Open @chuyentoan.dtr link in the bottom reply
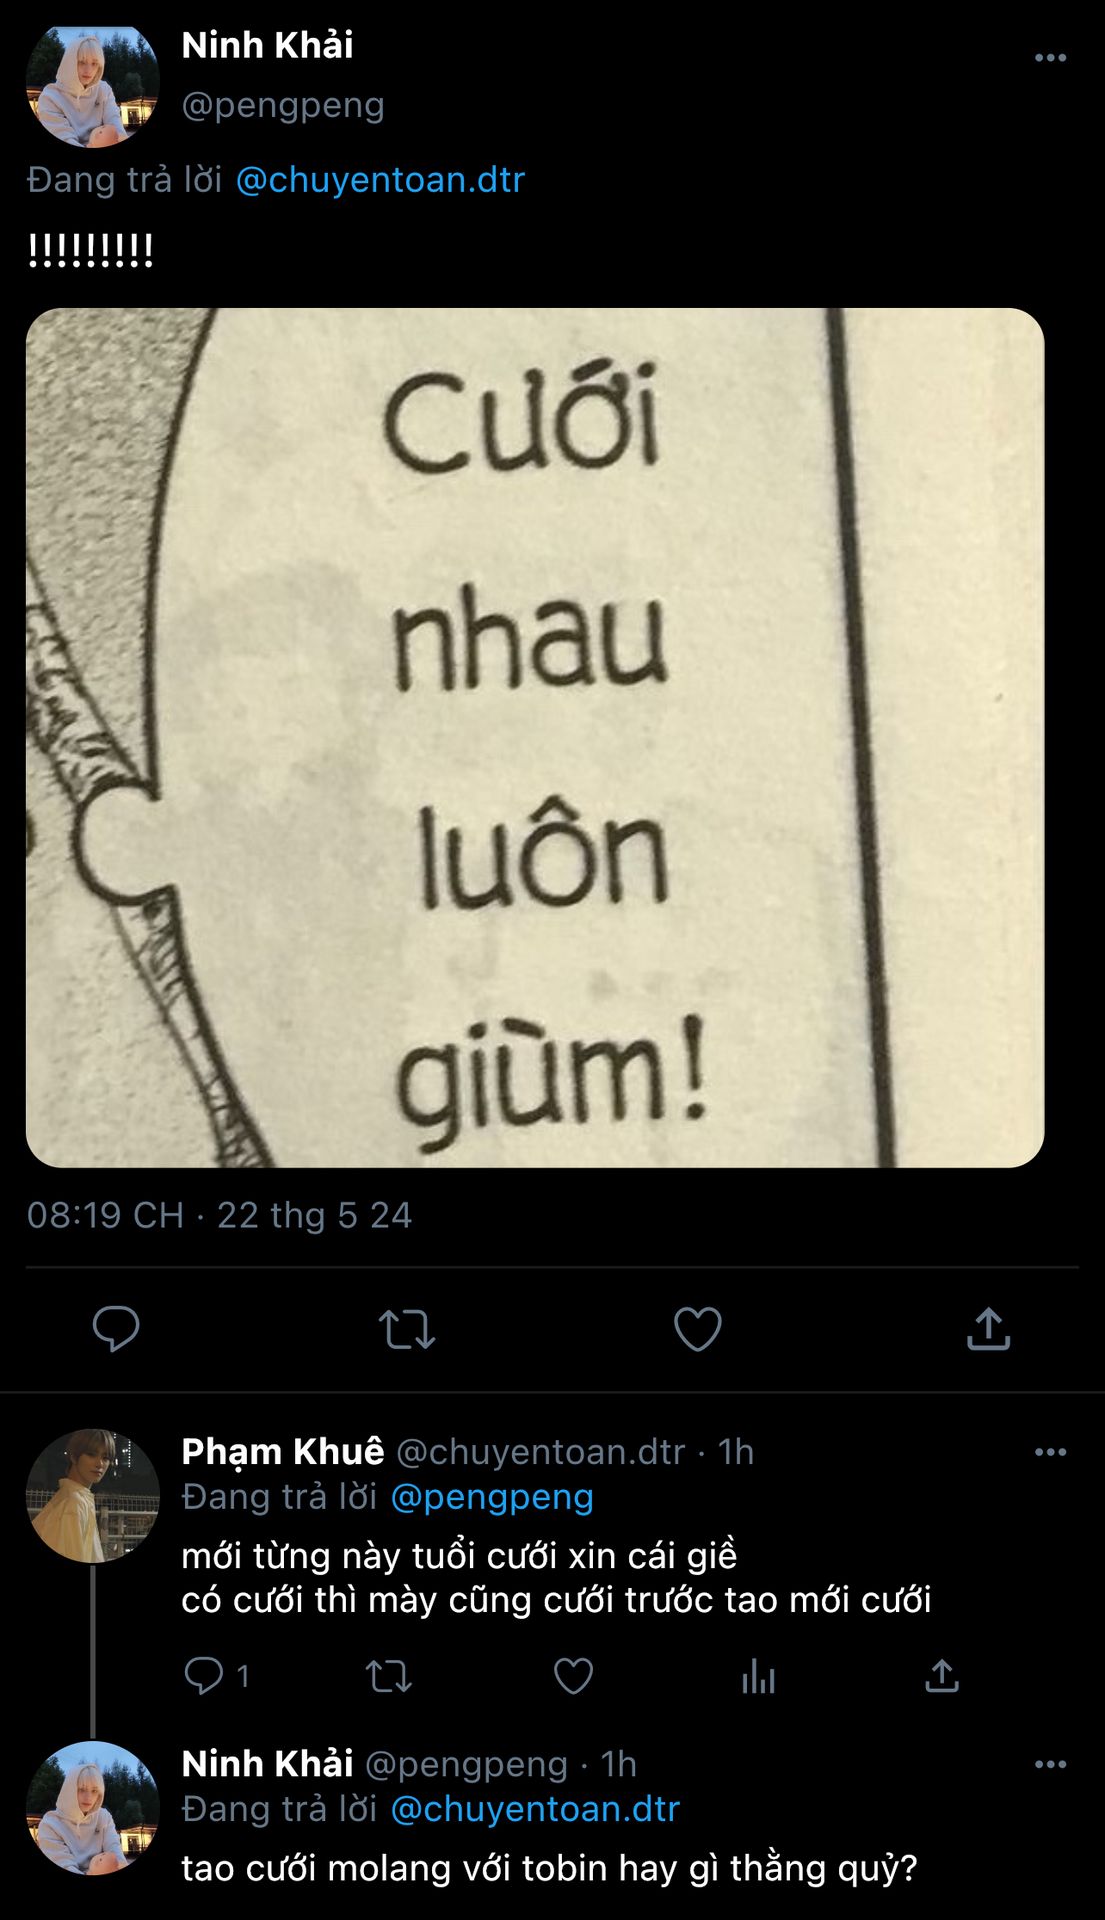The image size is (1105, 1920). point(535,1809)
